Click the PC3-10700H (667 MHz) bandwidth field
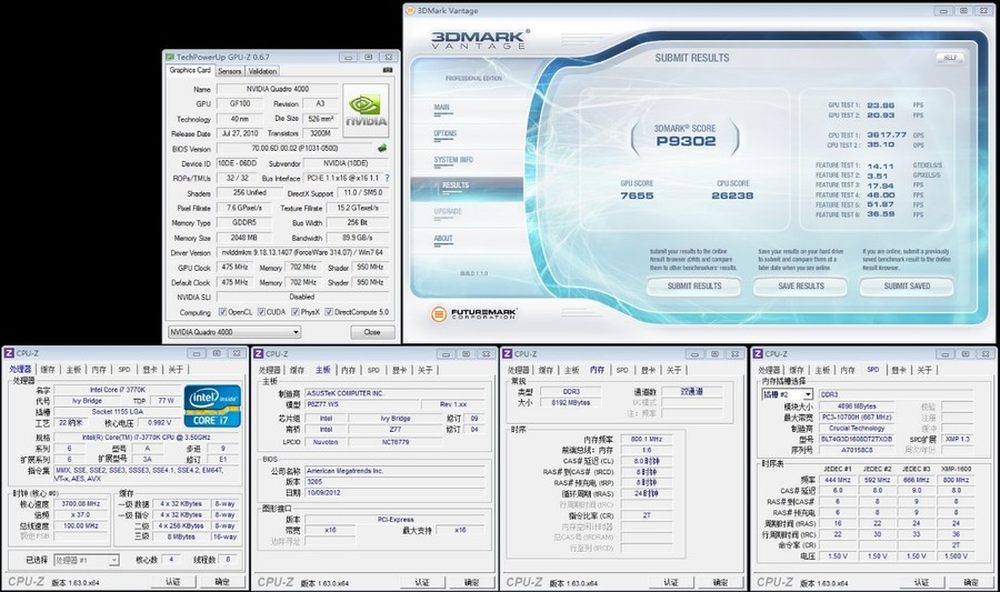The image size is (1000, 592). pyautogui.click(x=857, y=417)
